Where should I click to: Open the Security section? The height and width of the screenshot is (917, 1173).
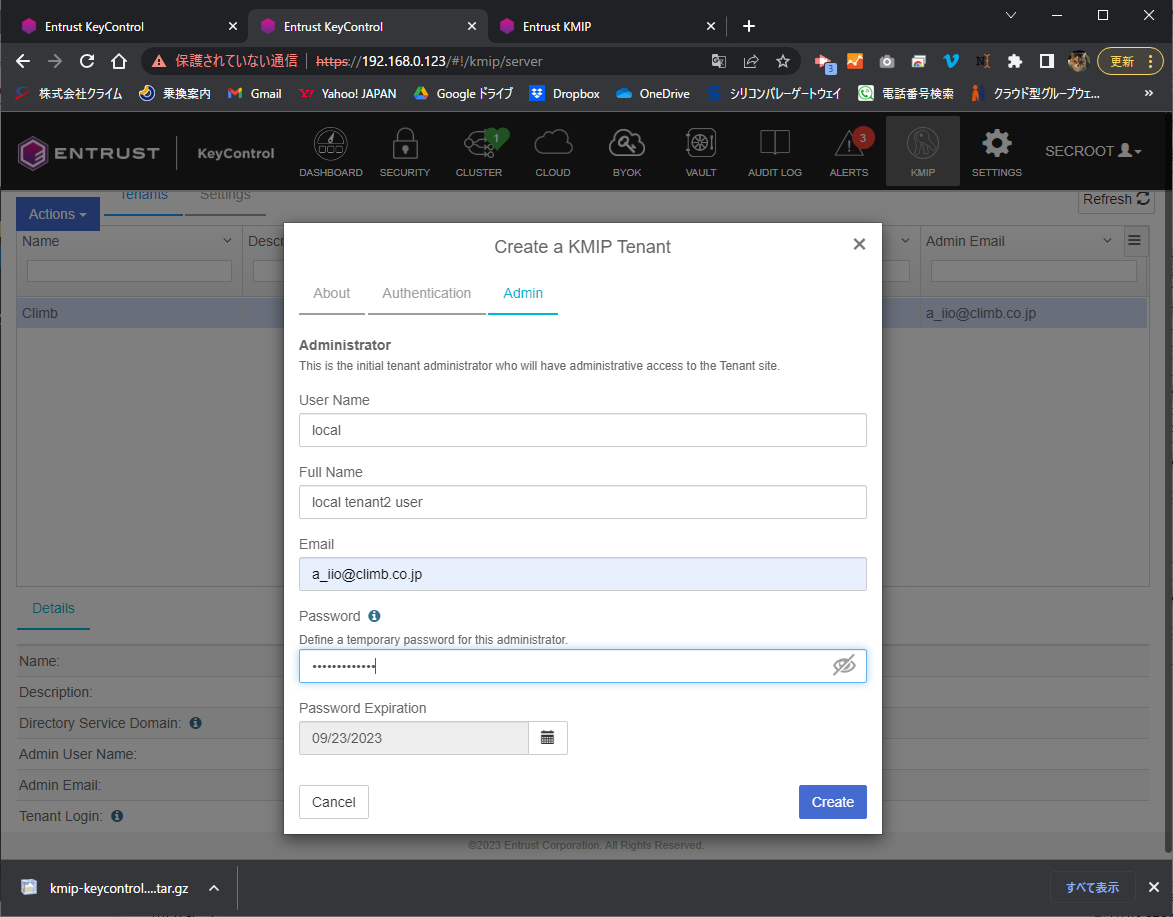tap(405, 152)
